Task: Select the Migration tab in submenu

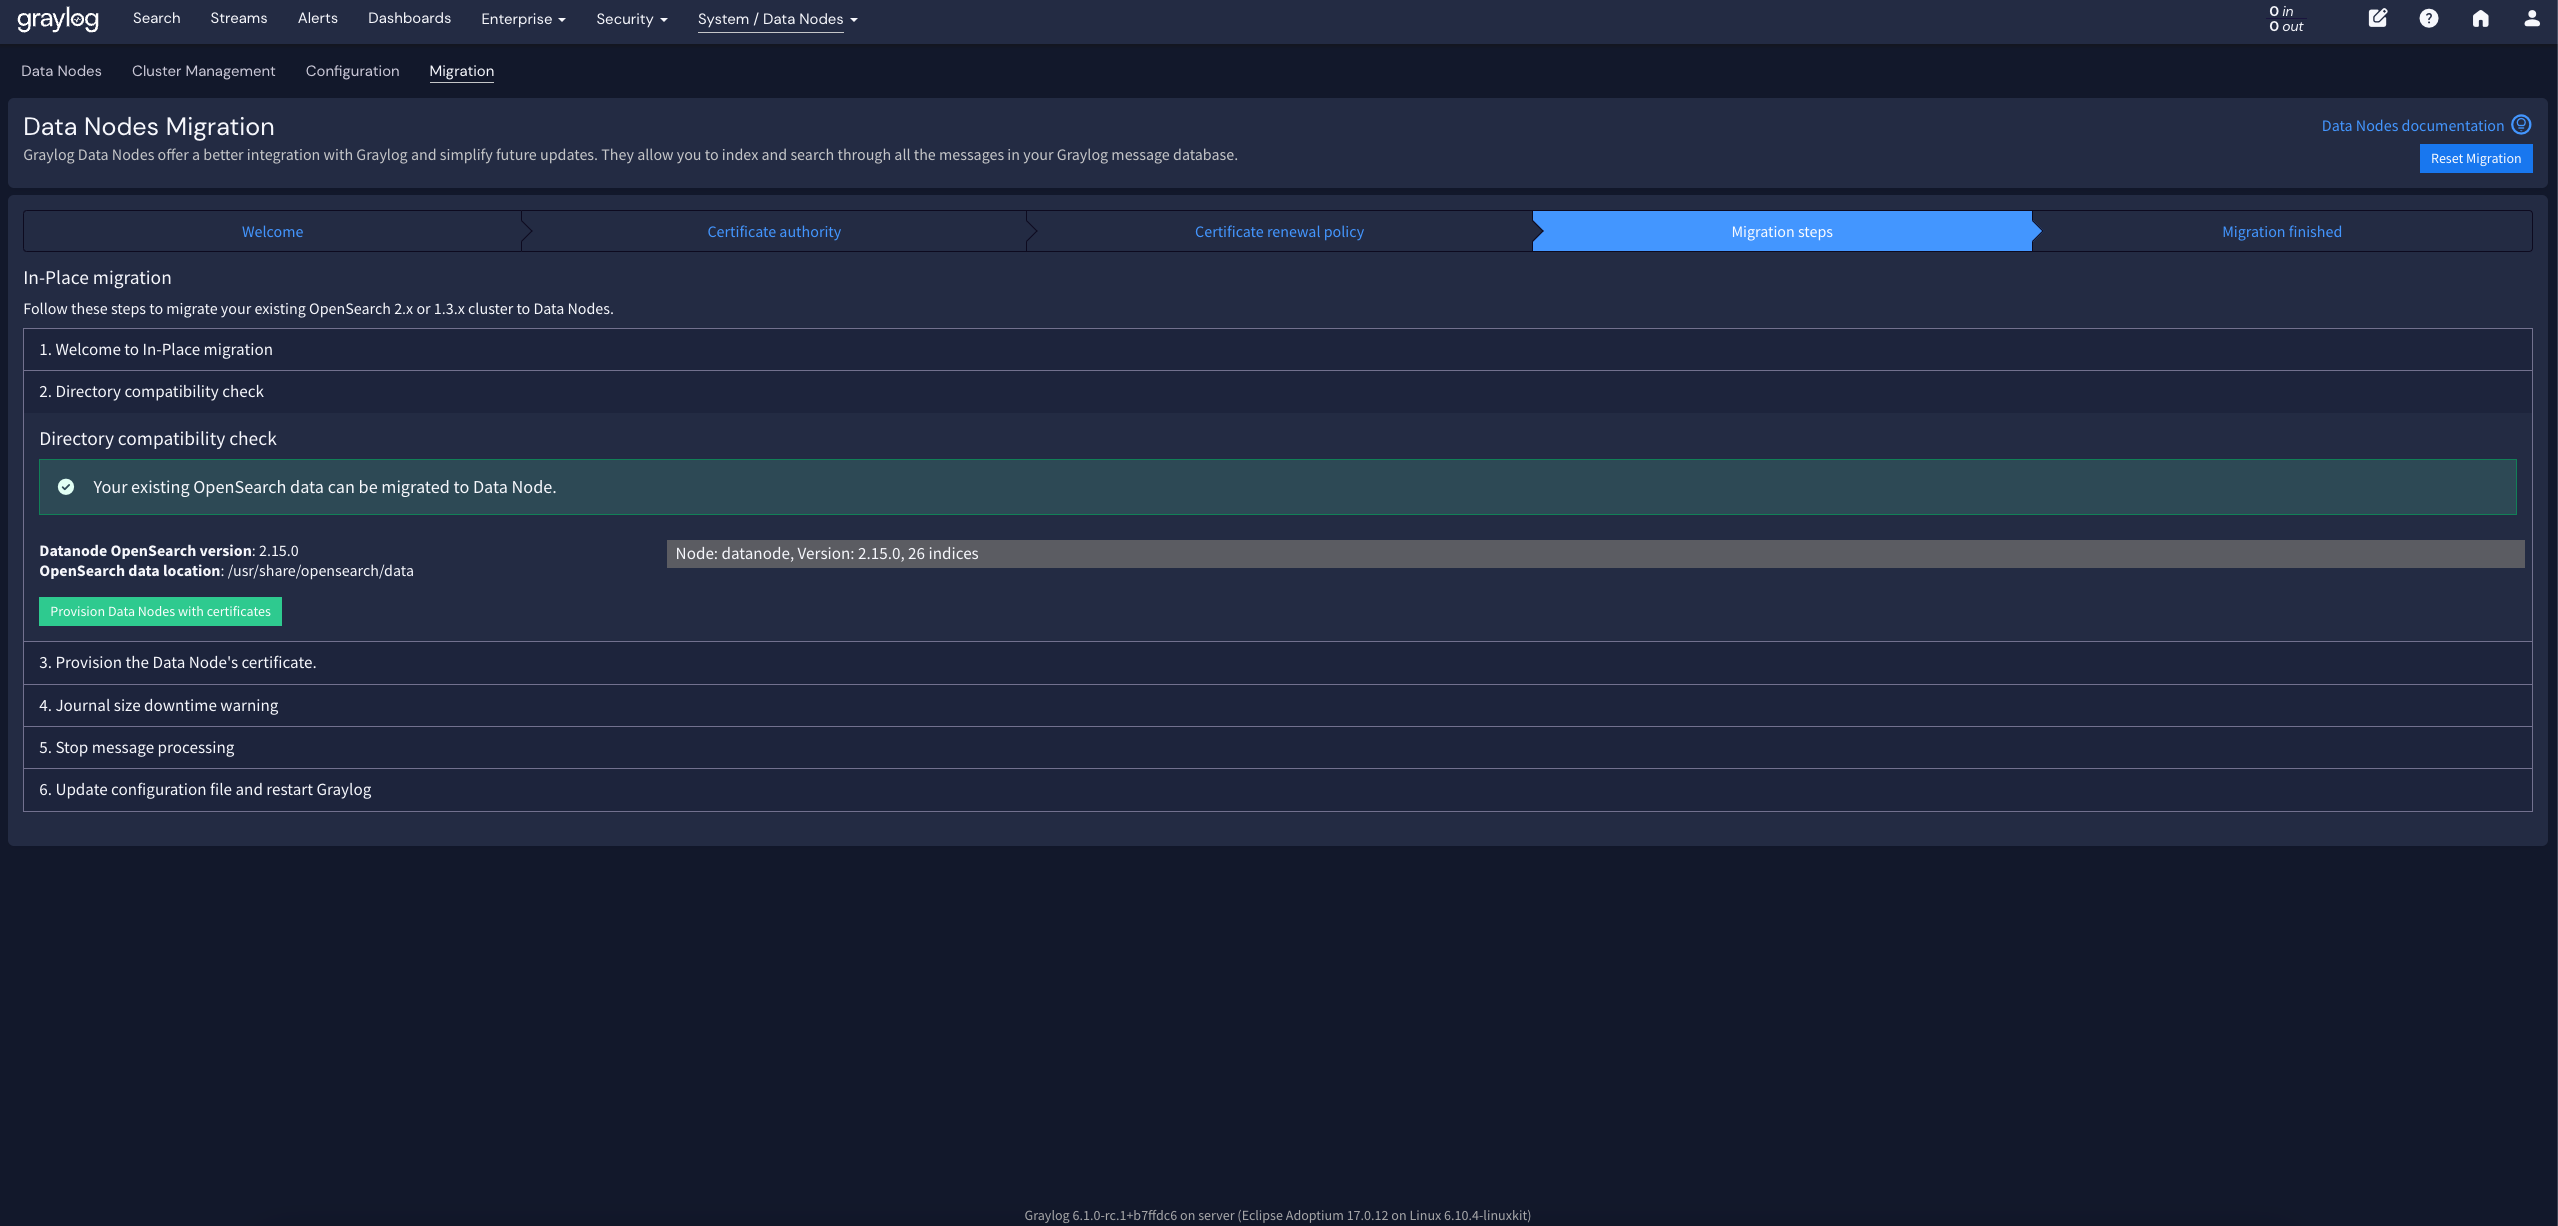Action: pos(460,70)
